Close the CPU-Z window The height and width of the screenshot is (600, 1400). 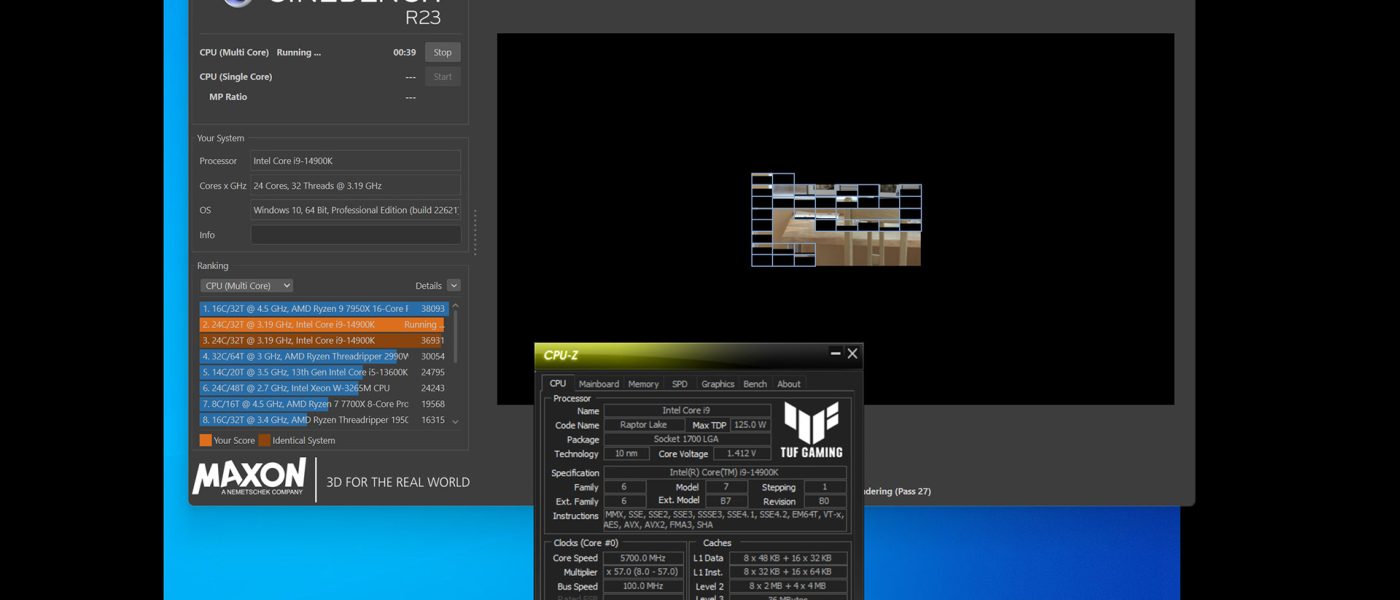pyautogui.click(x=852, y=354)
